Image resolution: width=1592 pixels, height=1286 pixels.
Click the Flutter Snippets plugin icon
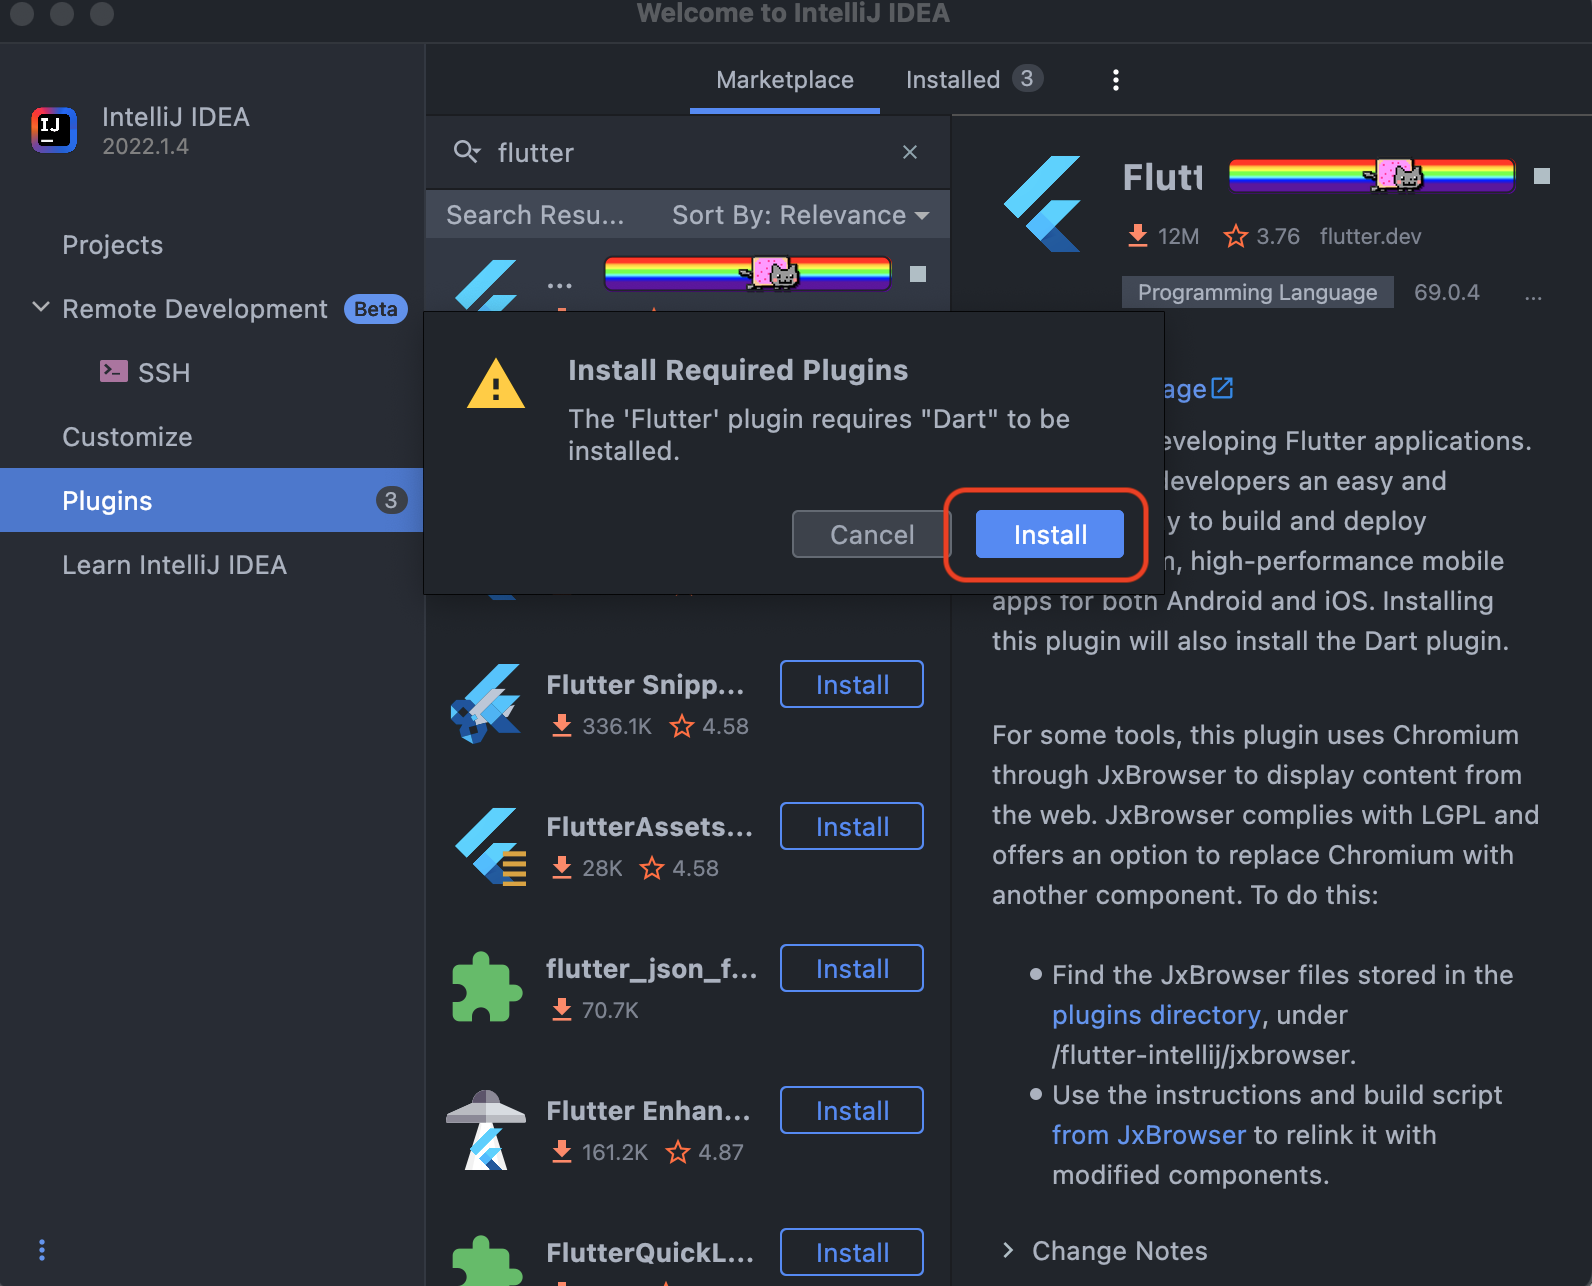[486, 703]
